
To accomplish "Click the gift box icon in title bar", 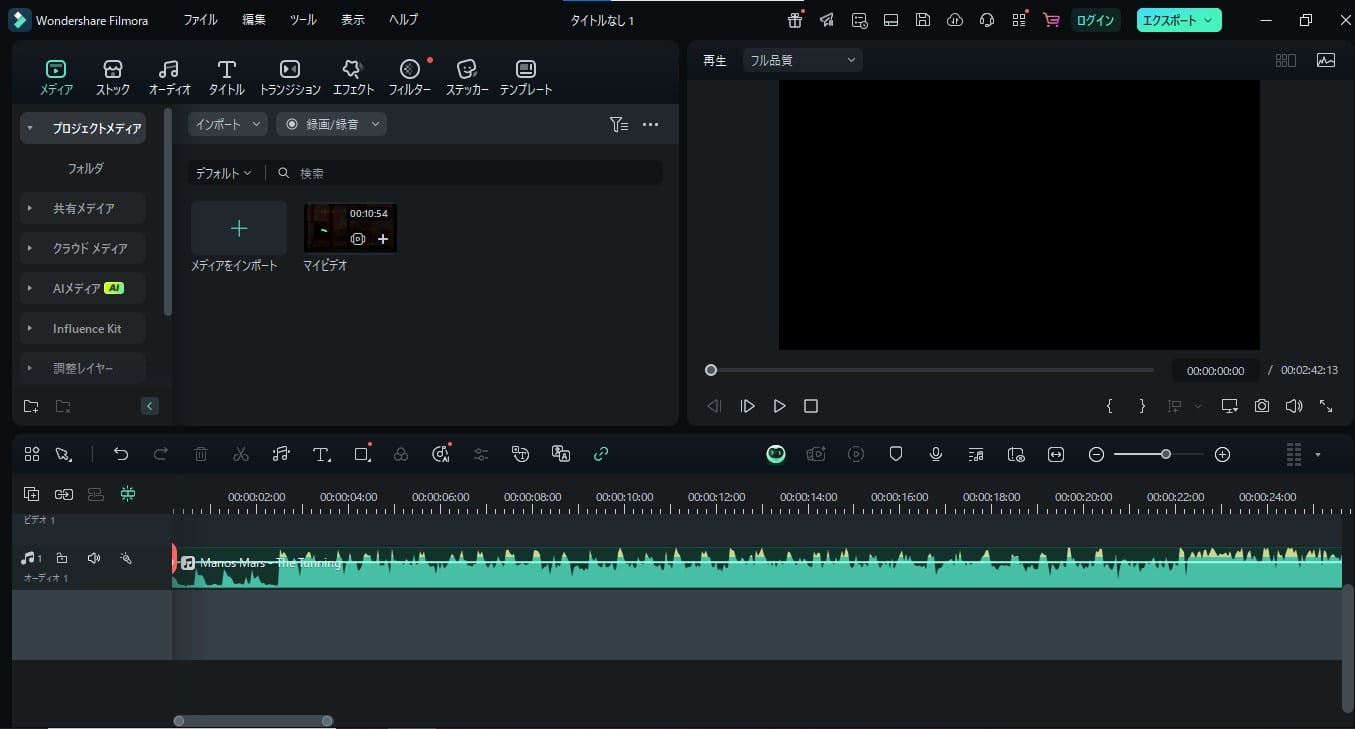I will coord(795,20).
